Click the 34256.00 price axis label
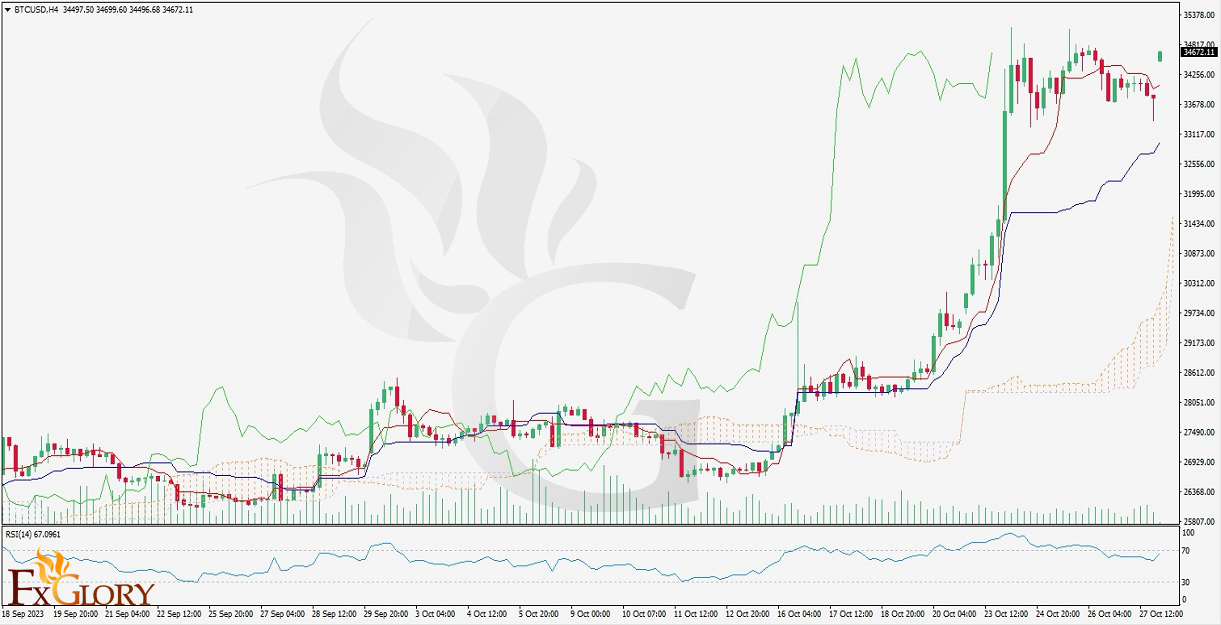Viewport: 1221px width, 625px height. tap(1198, 74)
